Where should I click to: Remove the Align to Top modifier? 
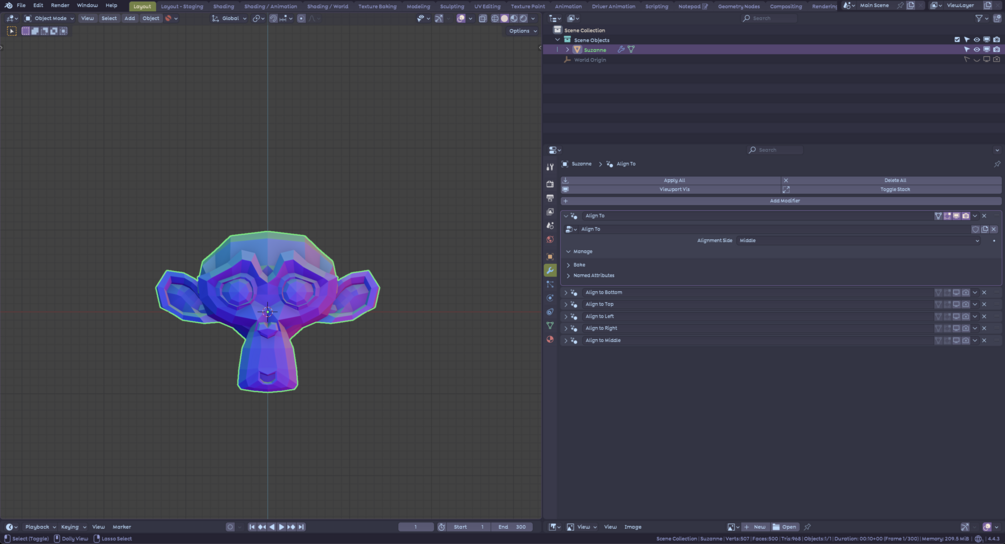(984, 304)
